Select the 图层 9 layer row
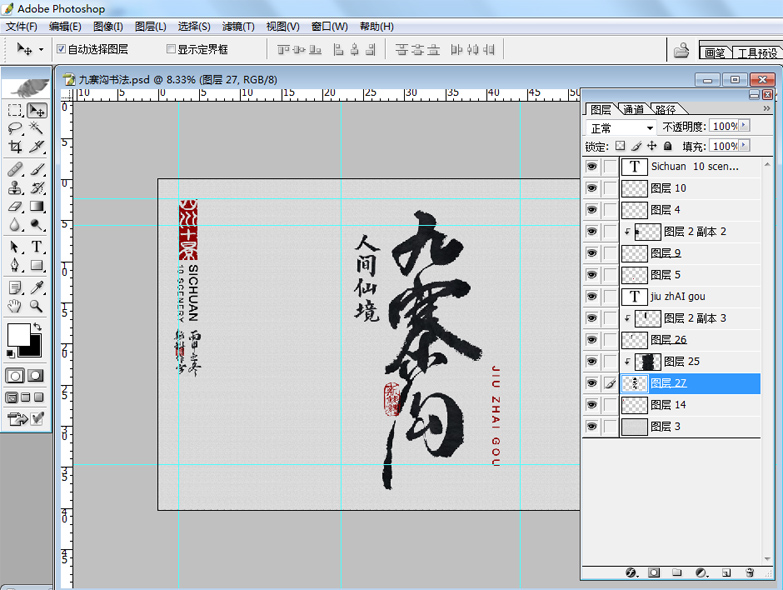The width and height of the screenshot is (783, 590). [x=691, y=253]
